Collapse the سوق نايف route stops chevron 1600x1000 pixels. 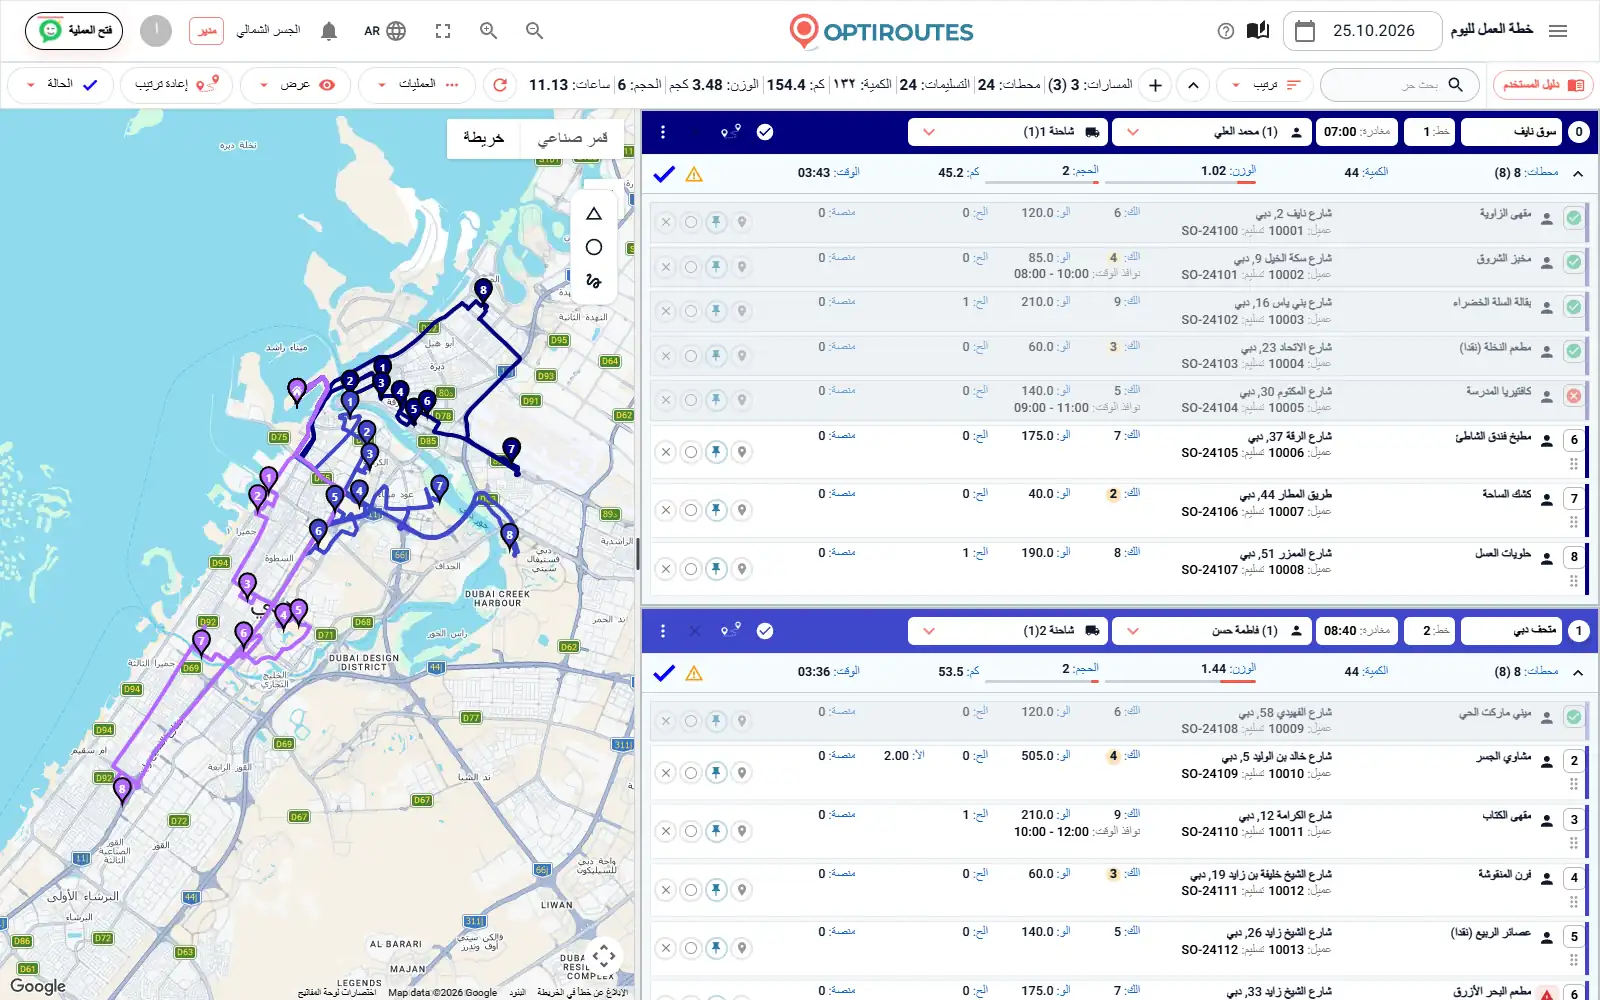click(x=1578, y=174)
